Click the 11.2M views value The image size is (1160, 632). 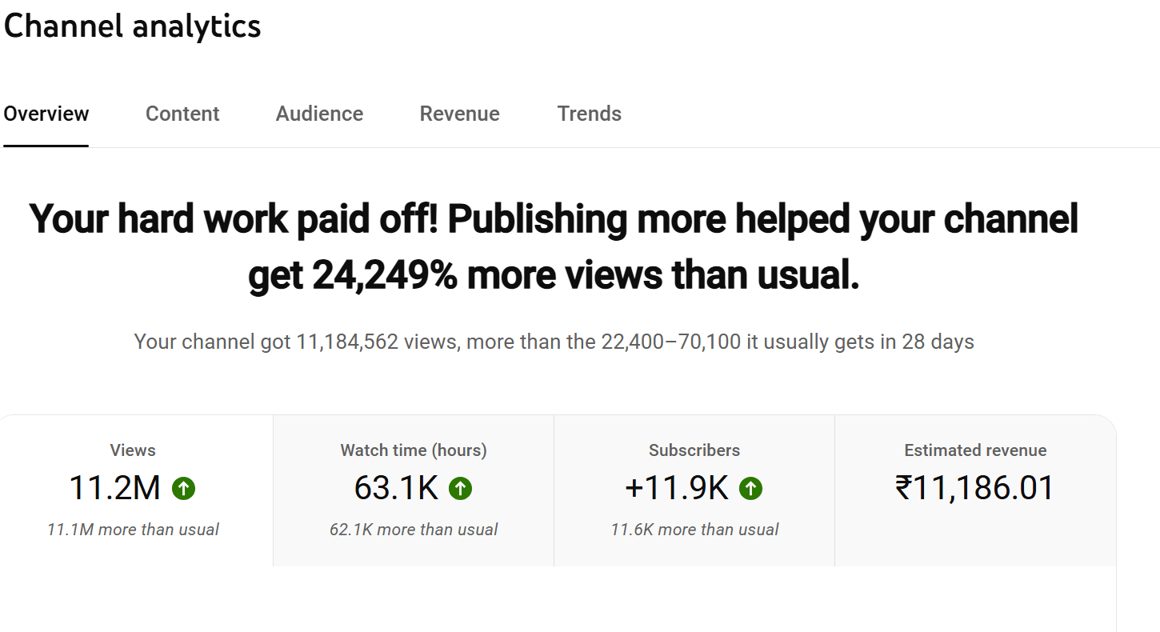coord(115,488)
